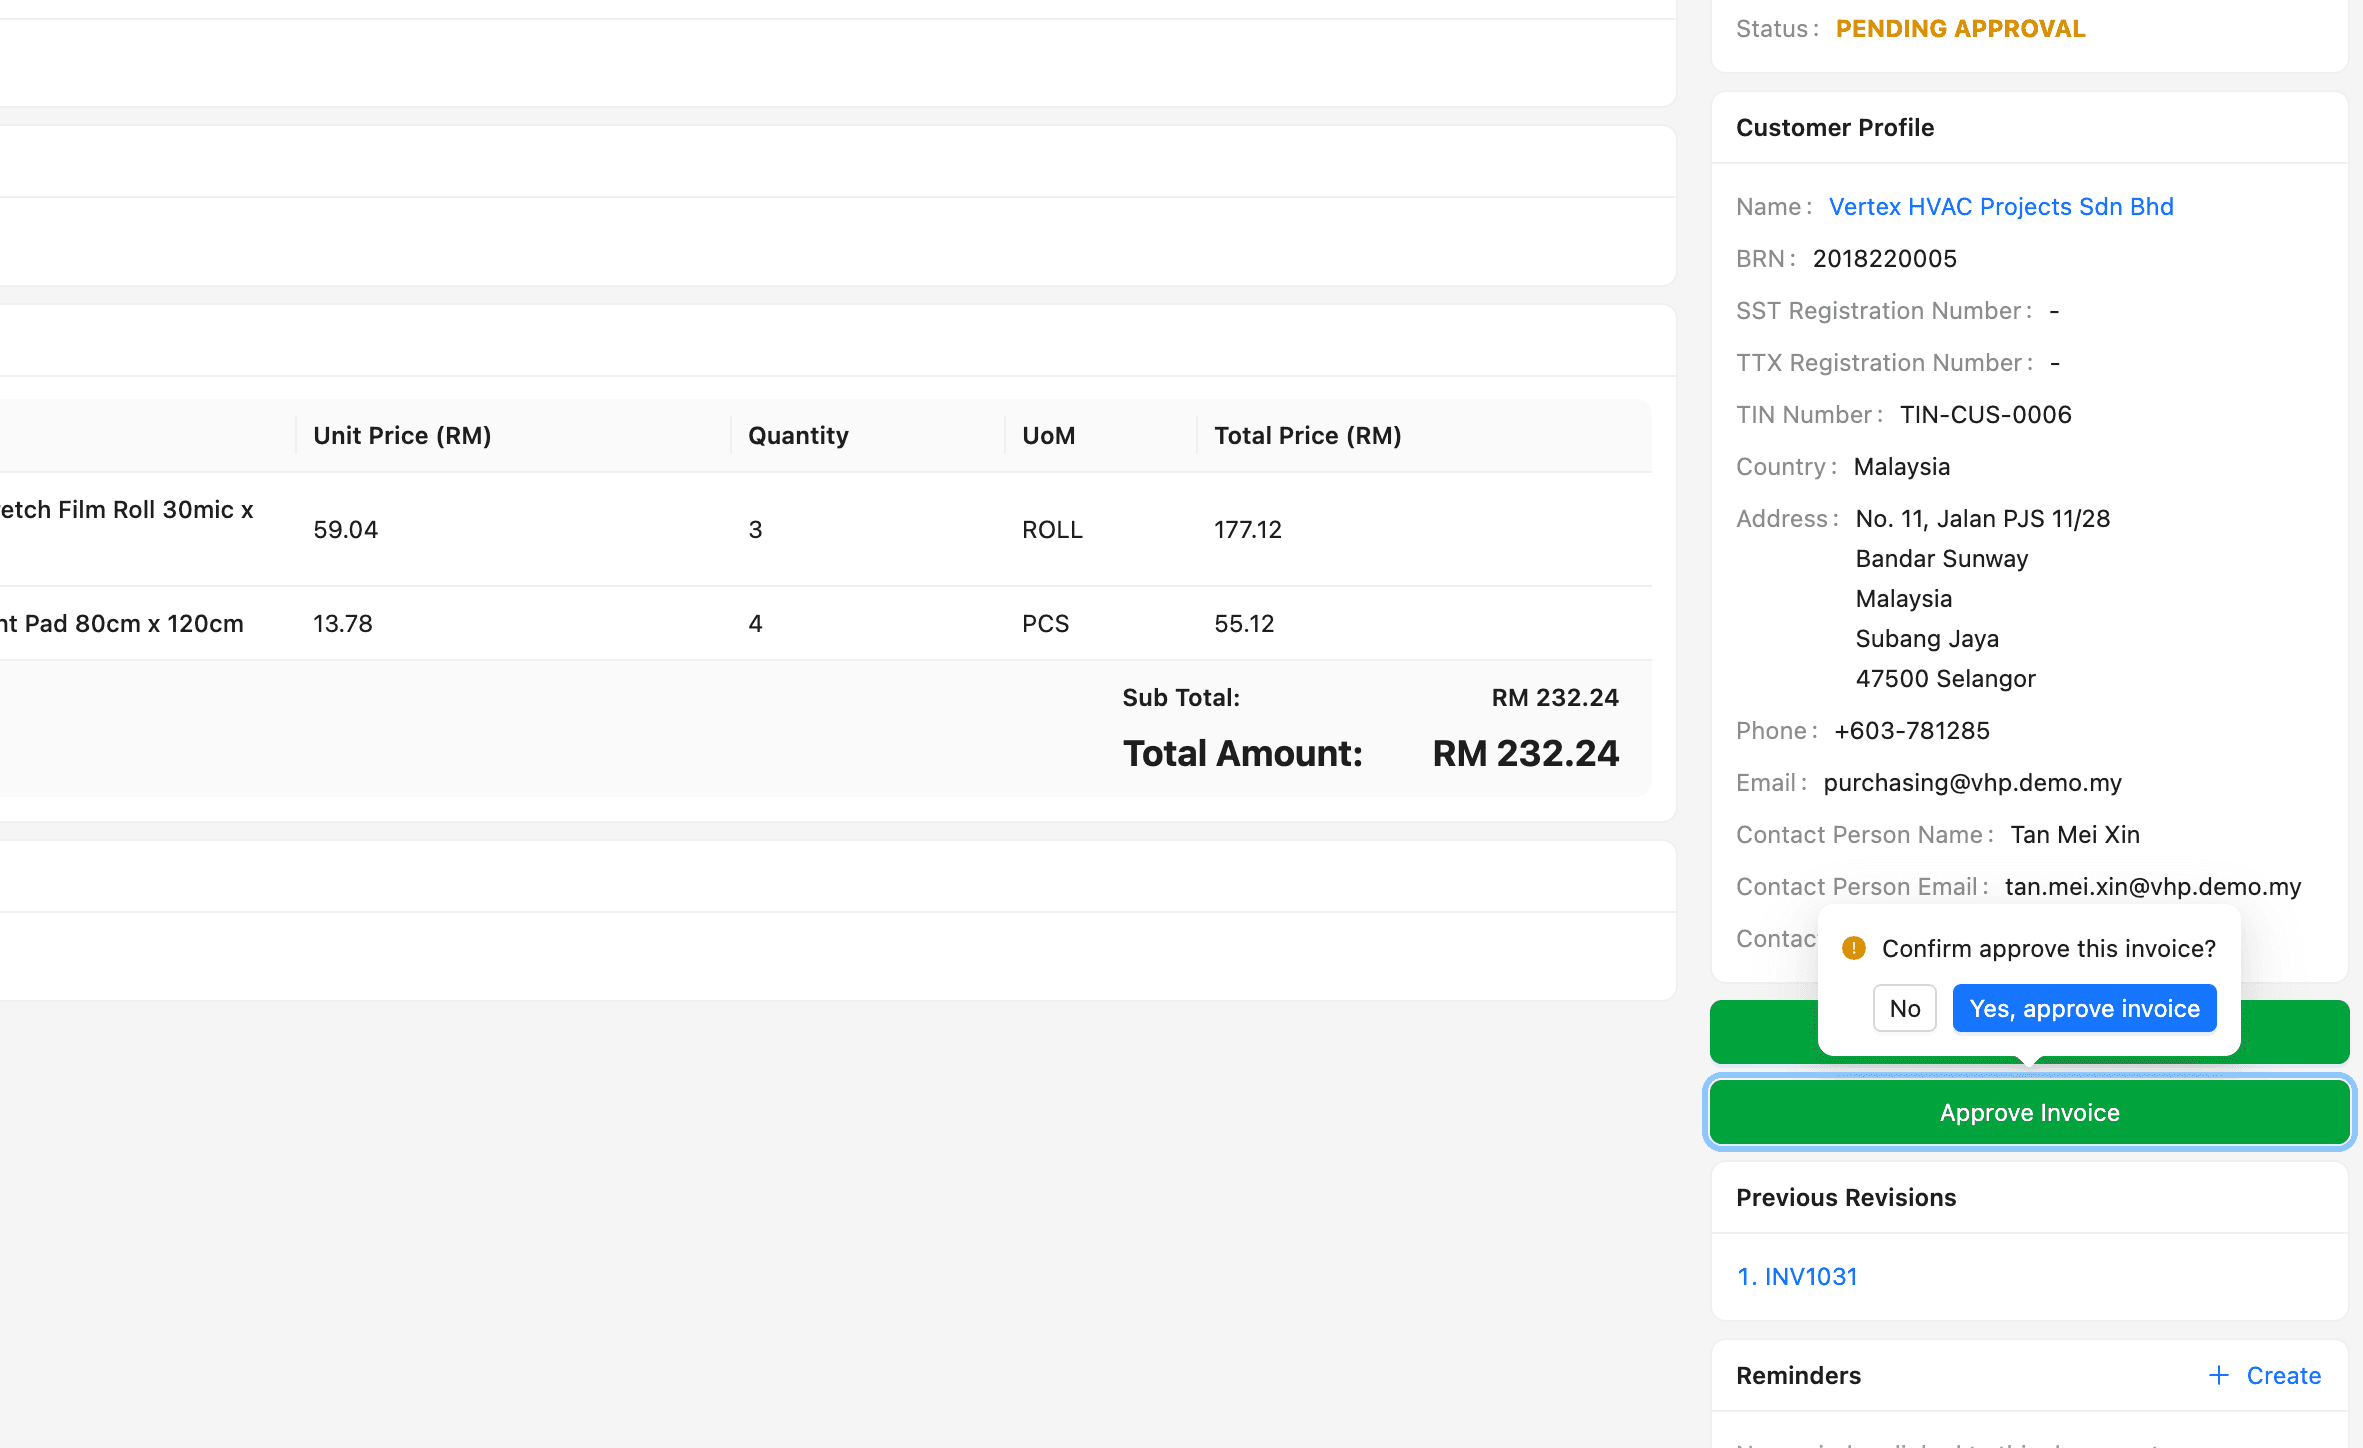Select the Pad 80cm x 120cm row
Viewport: 2363px width, 1448px height.
click(x=122, y=623)
